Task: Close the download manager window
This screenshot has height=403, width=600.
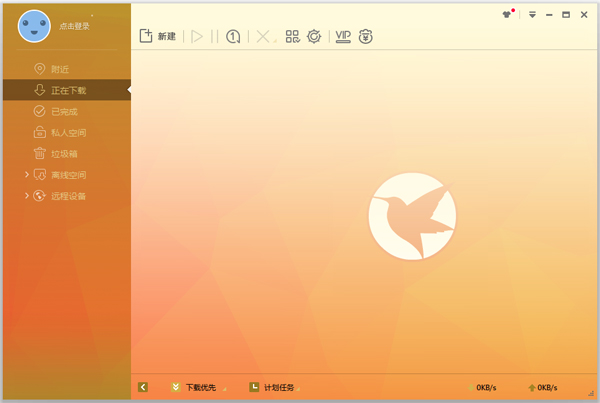Action: click(x=584, y=15)
